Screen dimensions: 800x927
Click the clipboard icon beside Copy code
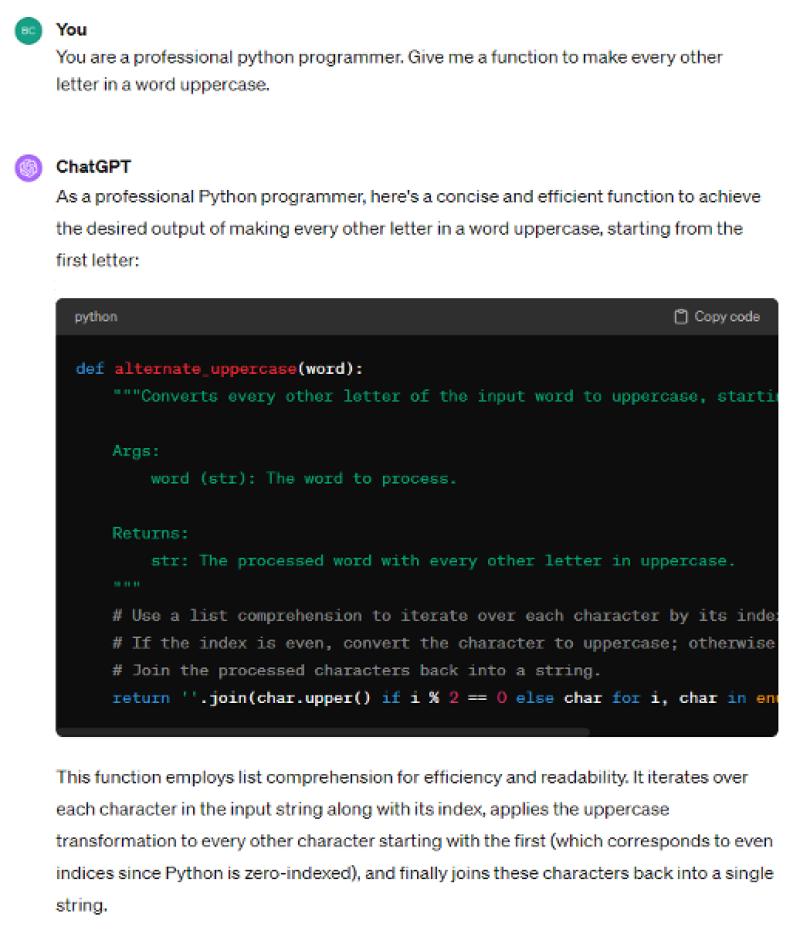pyautogui.click(x=682, y=316)
